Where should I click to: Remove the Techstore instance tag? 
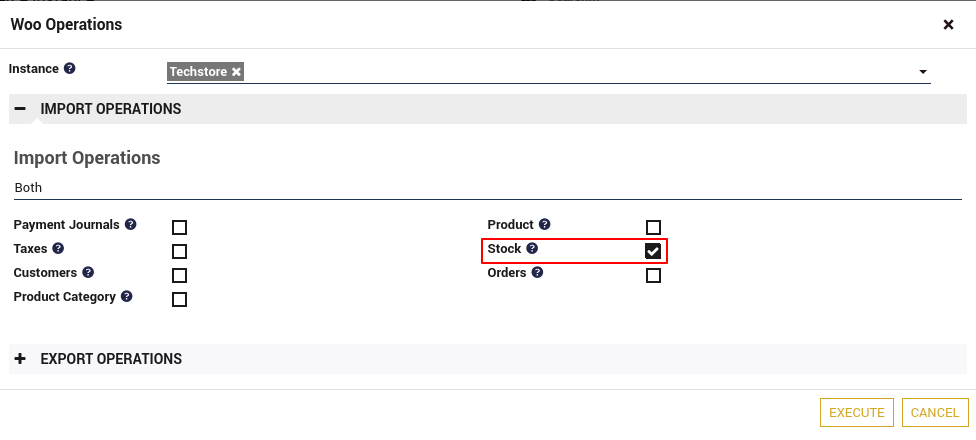(x=236, y=72)
